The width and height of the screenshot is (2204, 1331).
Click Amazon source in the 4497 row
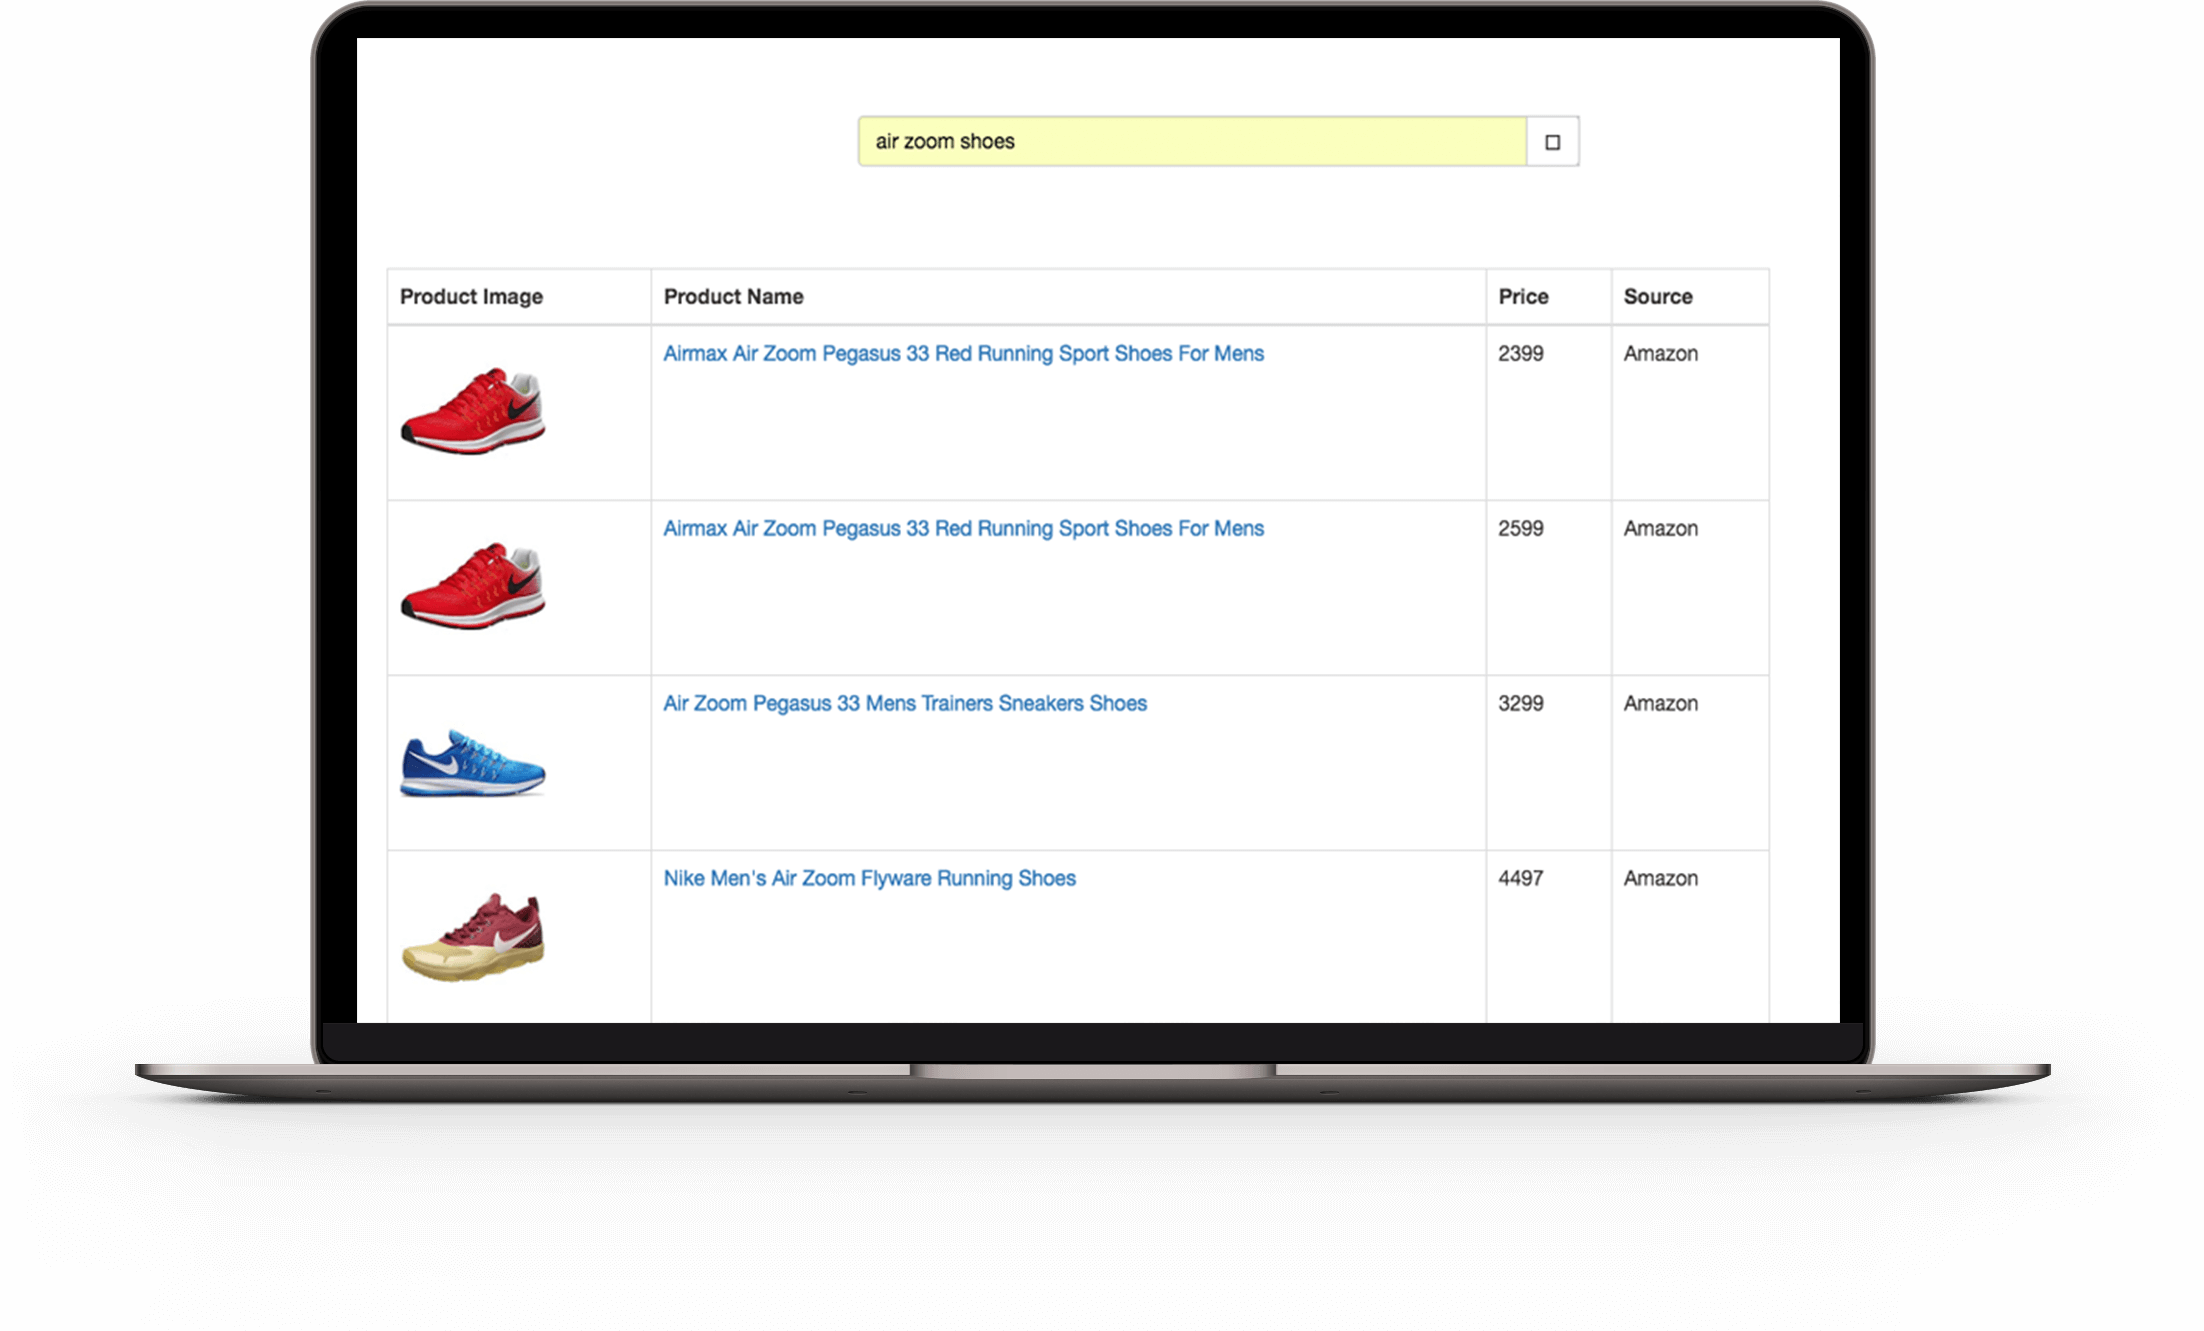(x=1660, y=878)
